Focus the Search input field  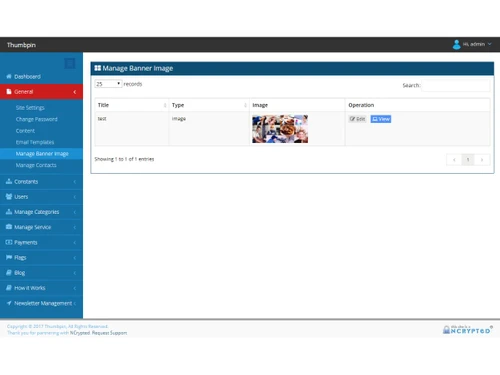click(x=455, y=85)
